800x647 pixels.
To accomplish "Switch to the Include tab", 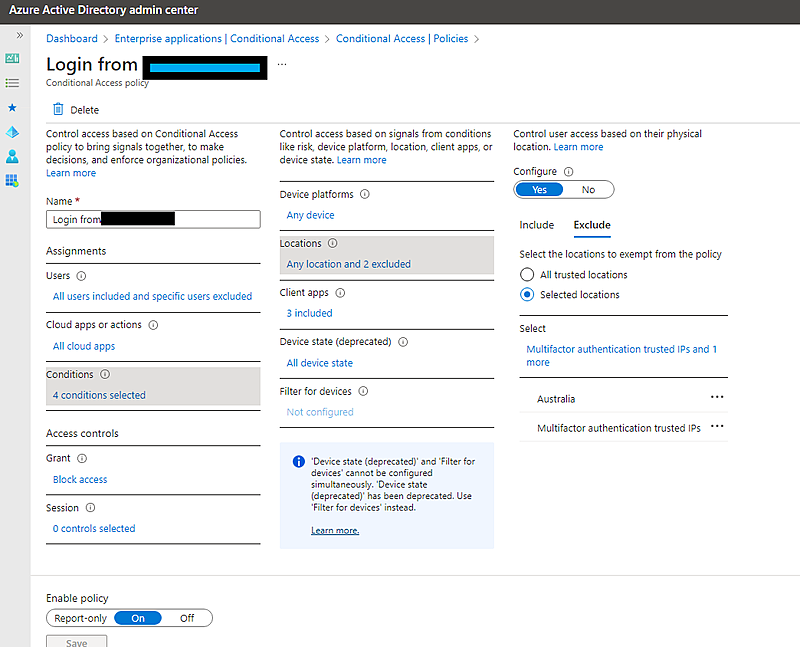I will tap(536, 225).
